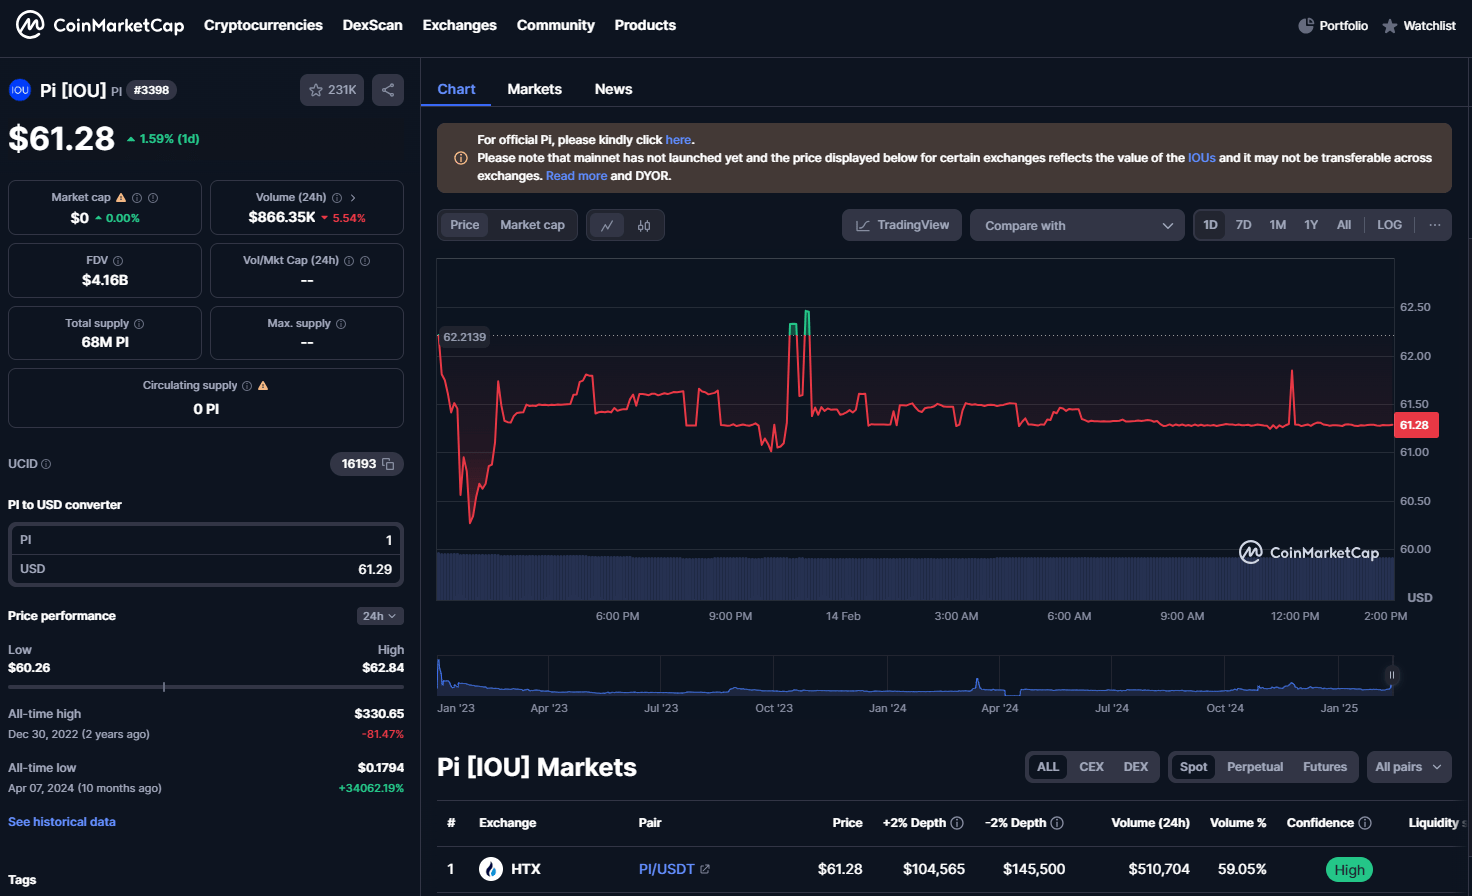
Task: Select Futures markets tab
Action: (x=1325, y=767)
